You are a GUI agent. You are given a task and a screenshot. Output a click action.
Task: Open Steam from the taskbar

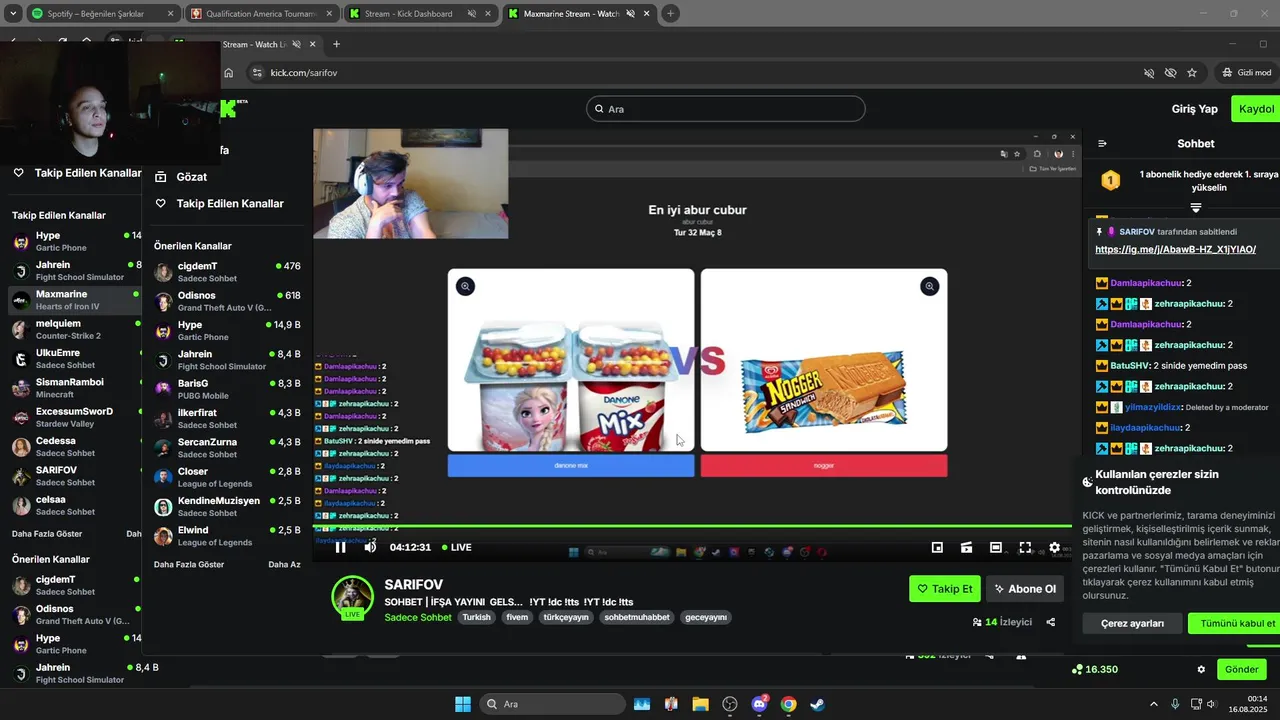[x=817, y=704]
